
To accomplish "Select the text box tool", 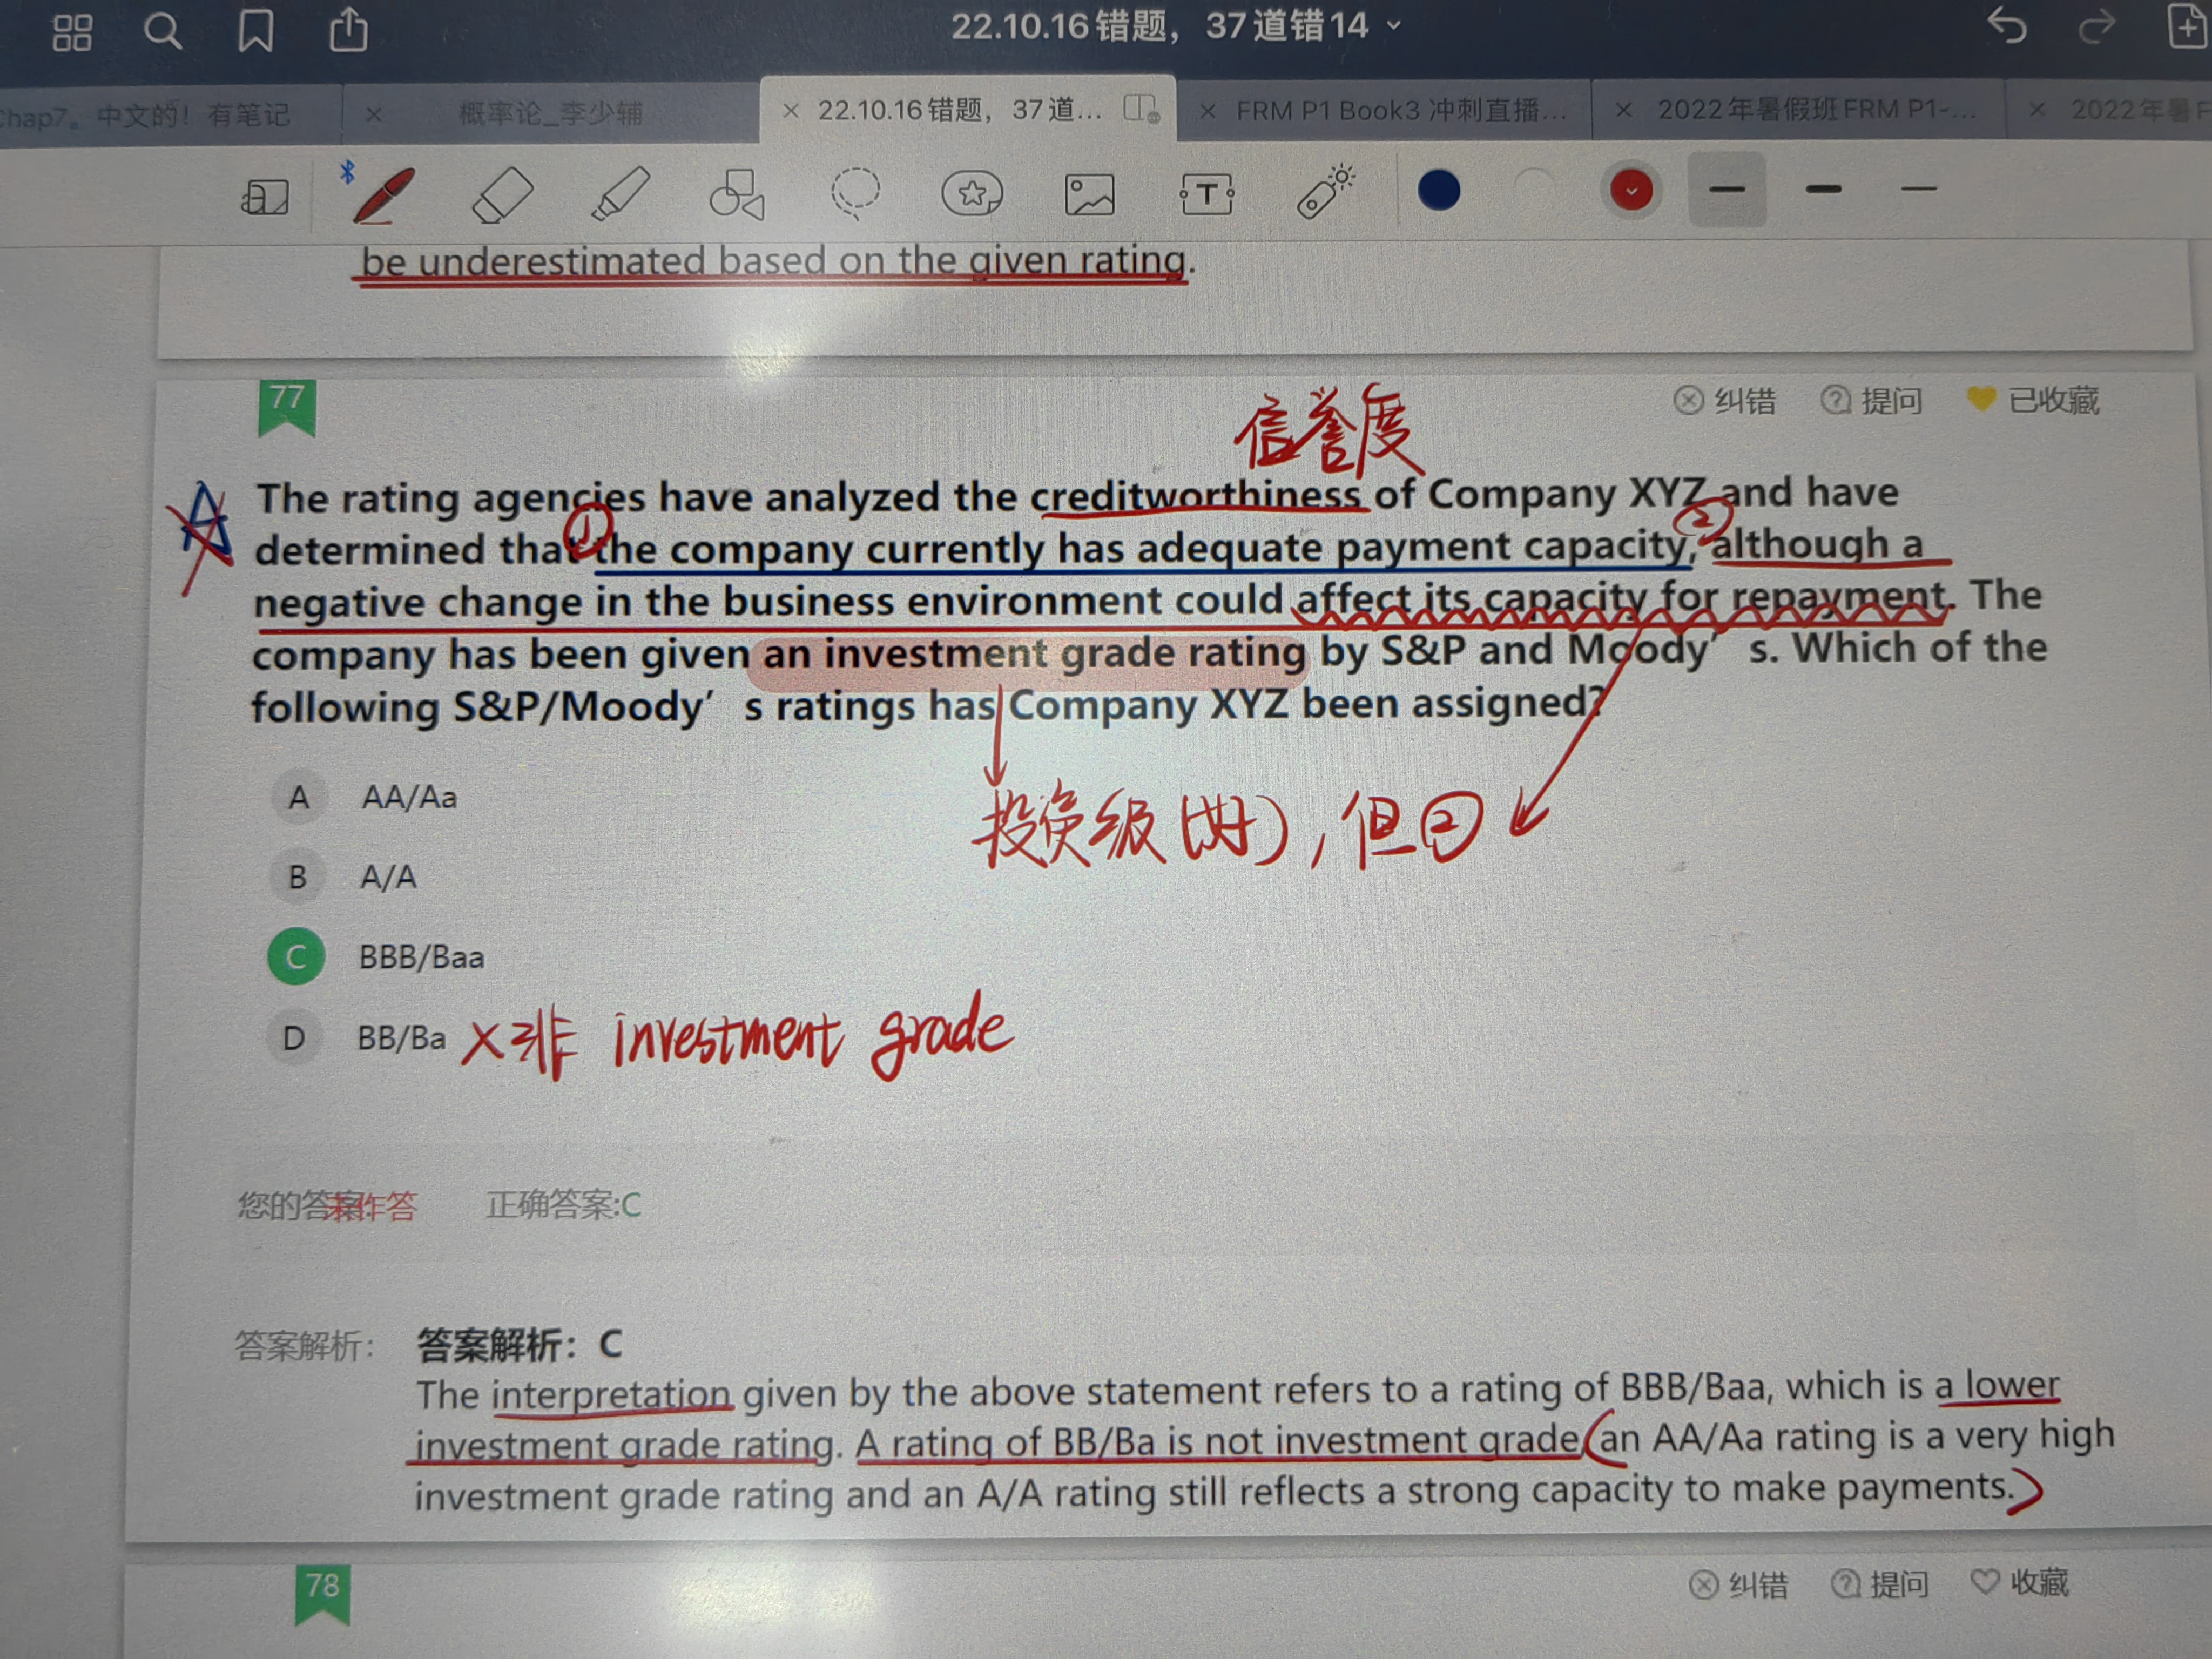I will pyautogui.click(x=1207, y=193).
